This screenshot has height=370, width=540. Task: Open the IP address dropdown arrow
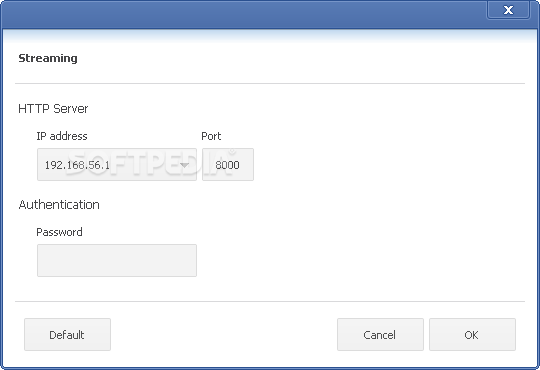coord(184,165)
